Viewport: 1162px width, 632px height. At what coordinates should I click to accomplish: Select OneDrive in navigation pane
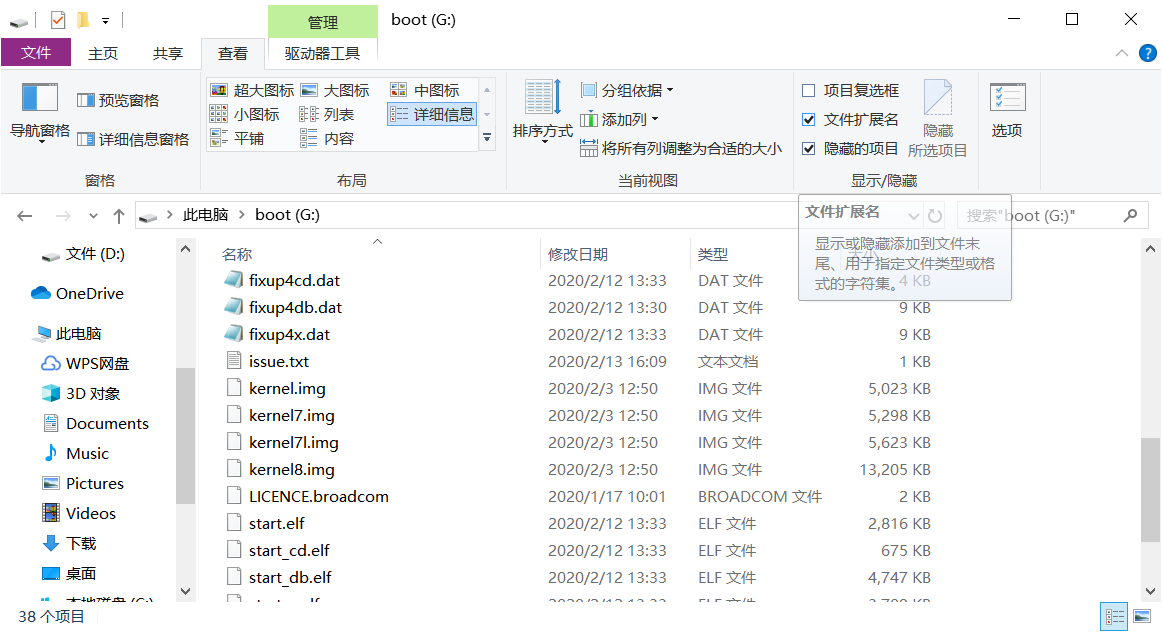(77, 293)
